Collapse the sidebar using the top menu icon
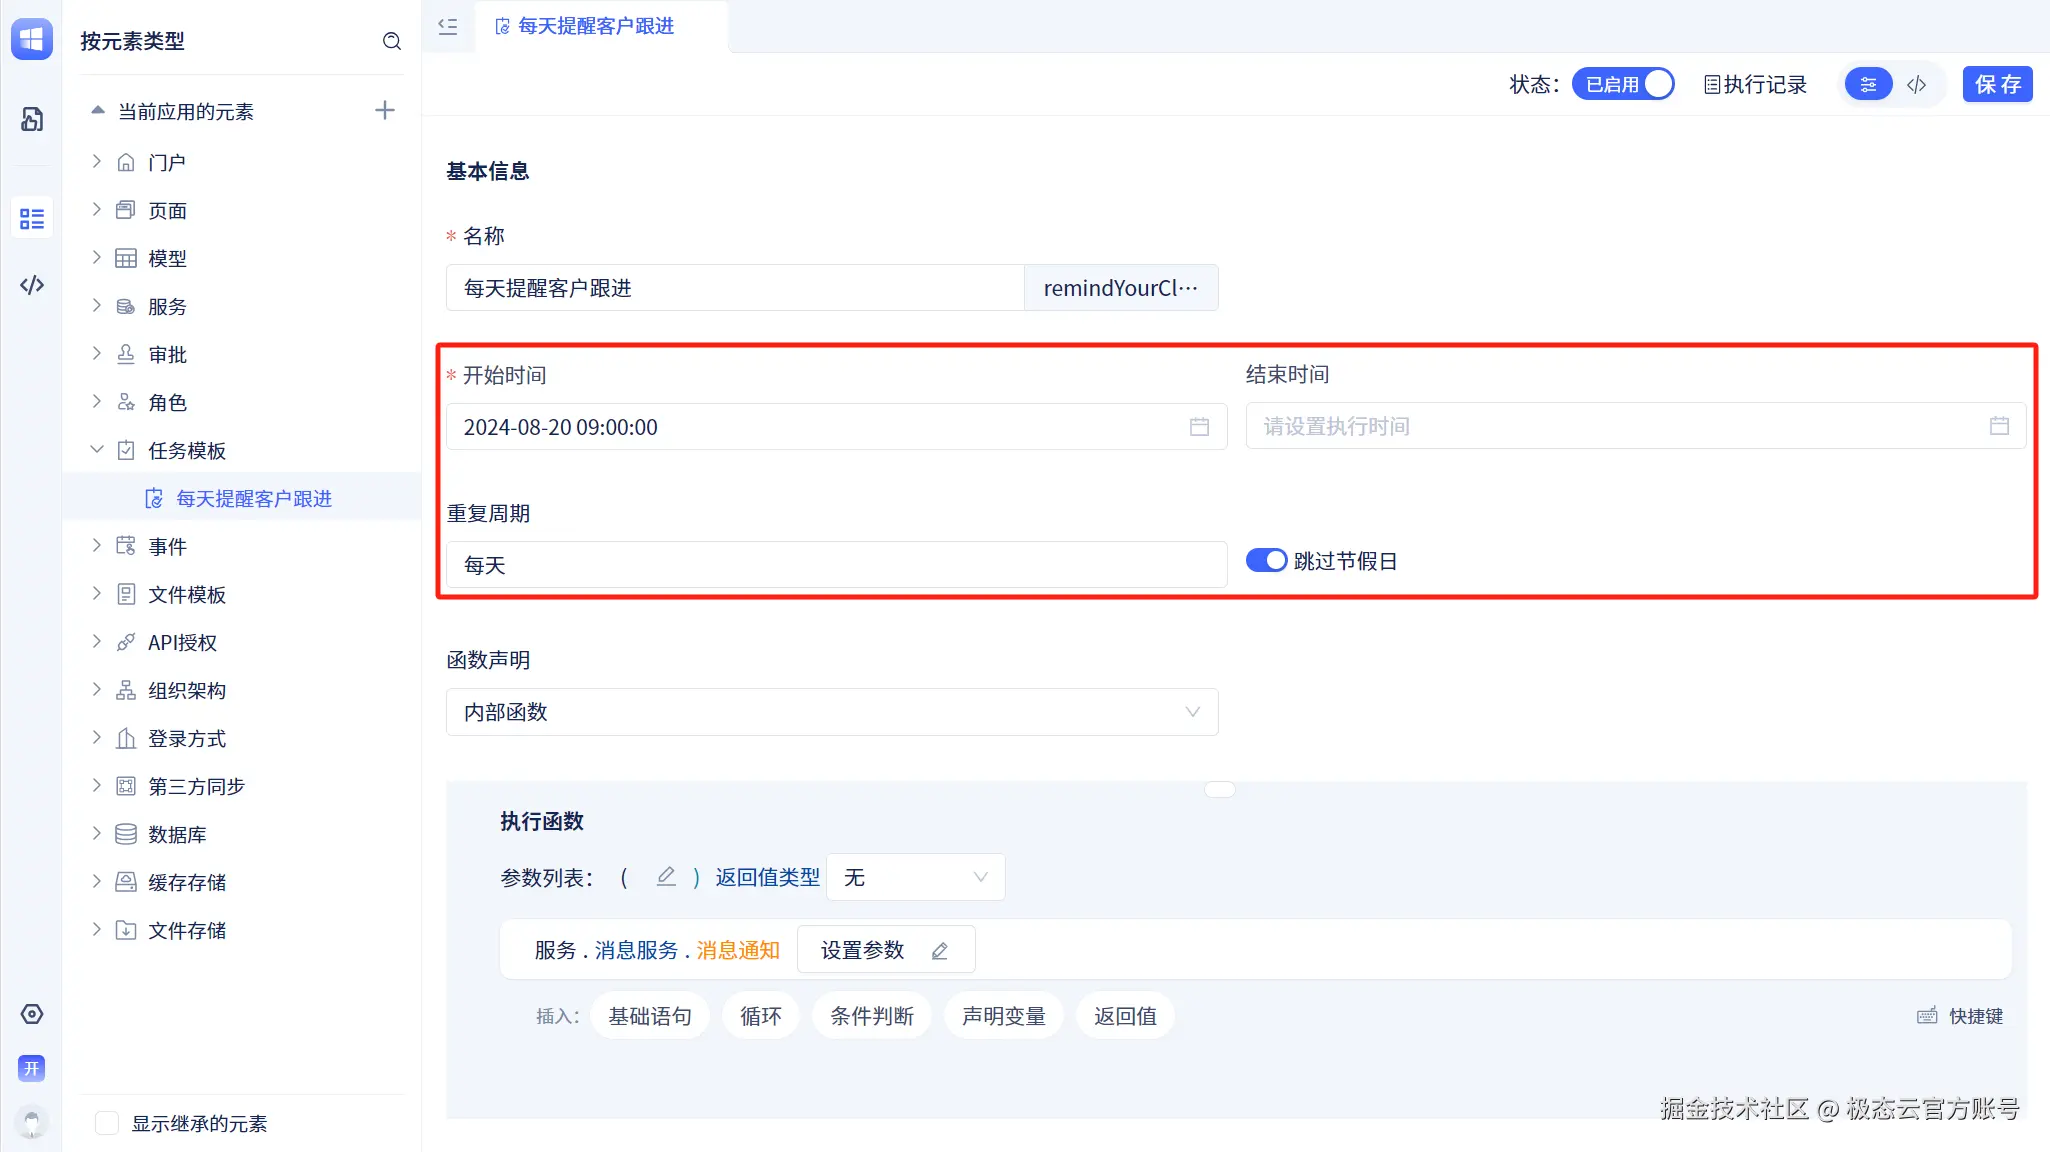Screen dimensions: 2050x1152 point(448,27)
